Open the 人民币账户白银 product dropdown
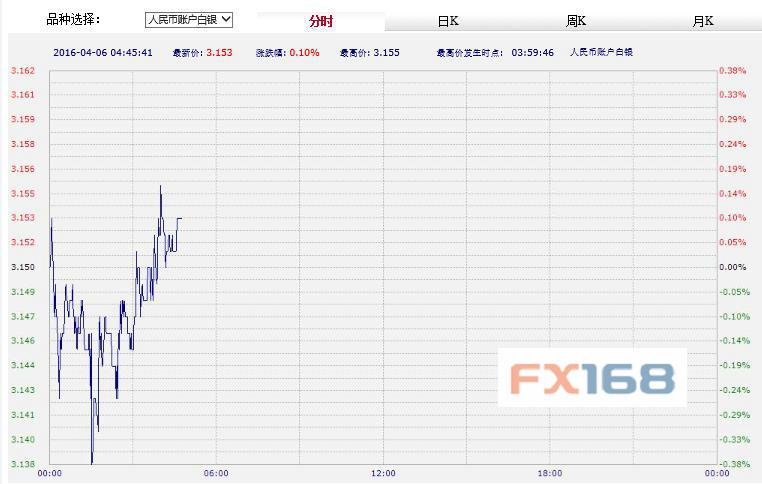This screenshot has height=484, width=762. (188, 19)
